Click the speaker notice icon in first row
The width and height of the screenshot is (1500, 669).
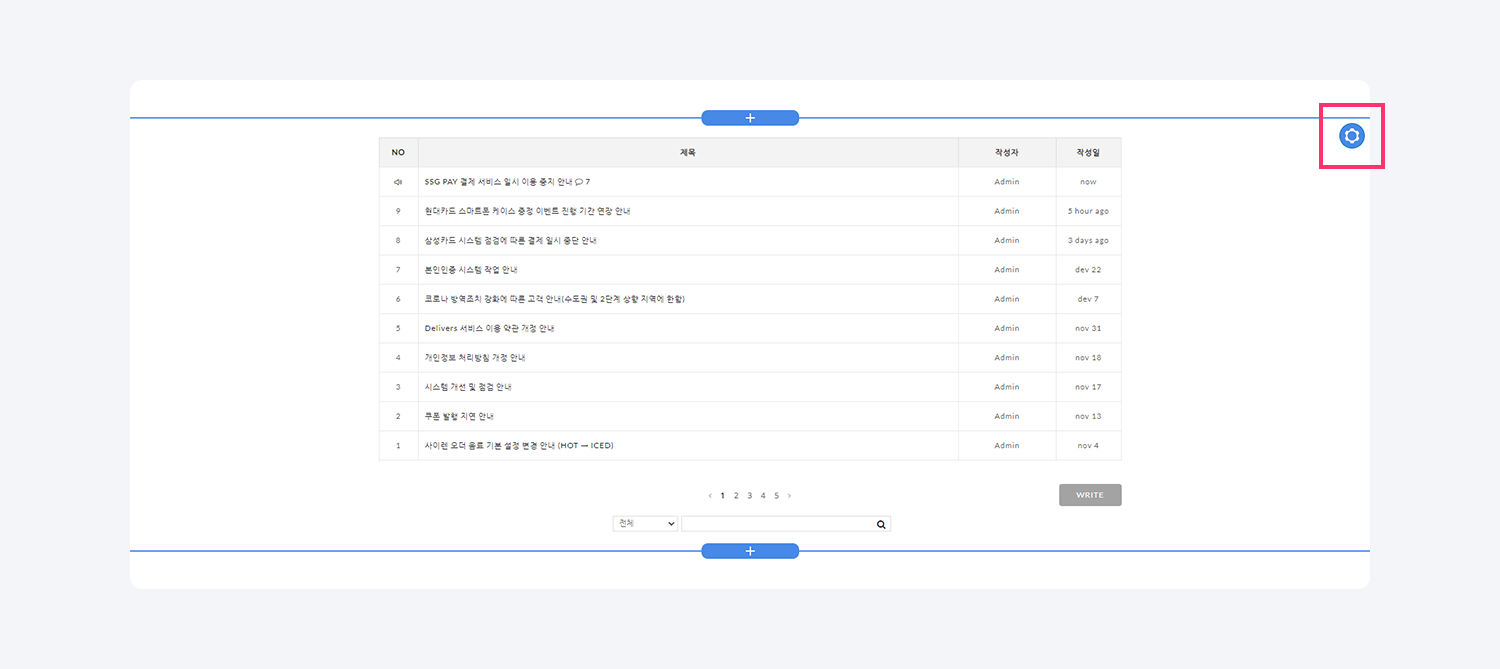398,182
